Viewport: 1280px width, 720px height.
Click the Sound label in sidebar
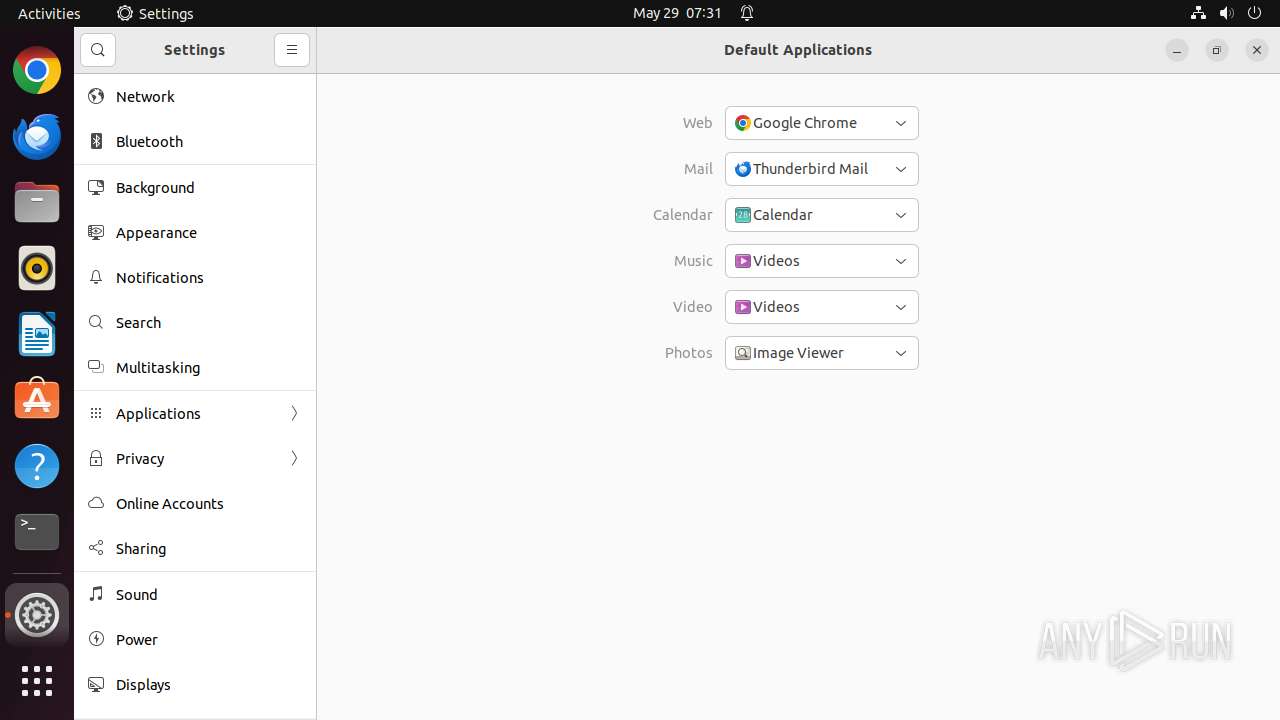click(137, 595)
